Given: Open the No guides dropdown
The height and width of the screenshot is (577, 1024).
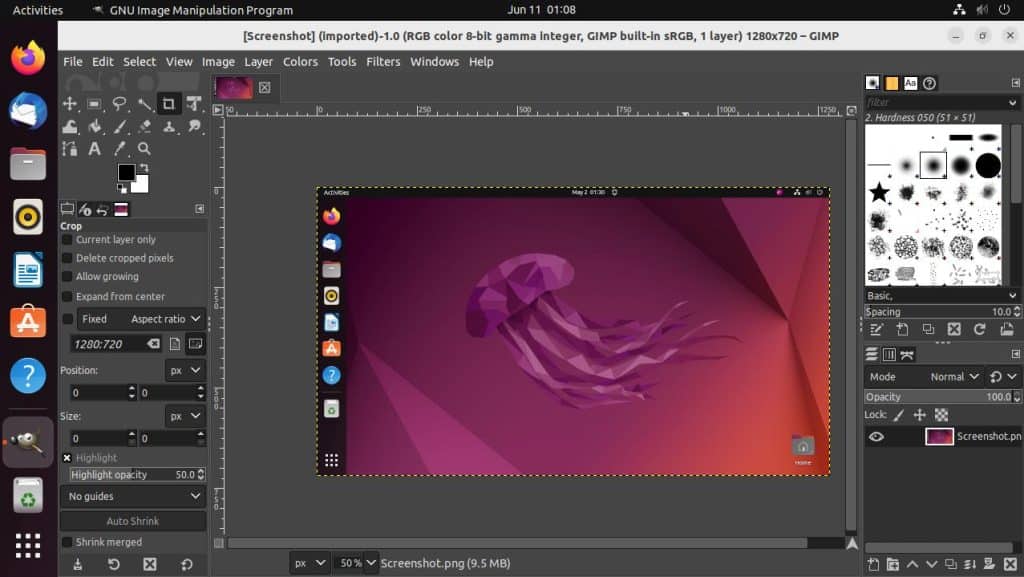Looking at the screenshot, I should [x=133, y=497].
